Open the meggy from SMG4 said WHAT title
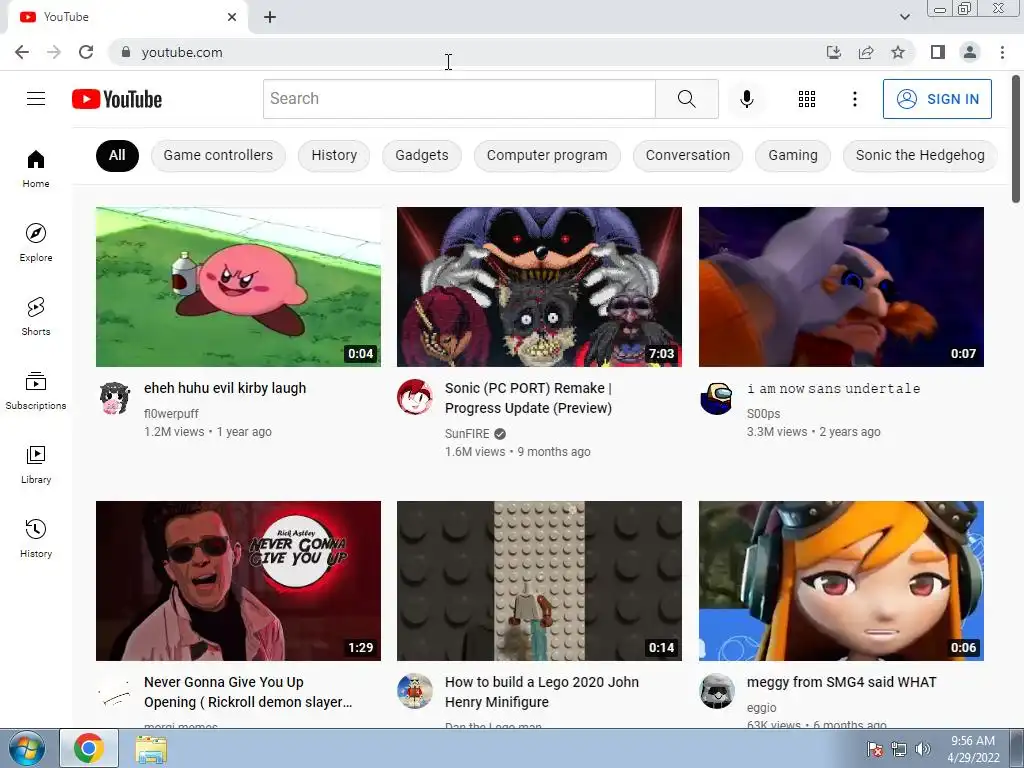This screenshot has width=1024, height=768. pyautogui.click(x=841, y=682)
